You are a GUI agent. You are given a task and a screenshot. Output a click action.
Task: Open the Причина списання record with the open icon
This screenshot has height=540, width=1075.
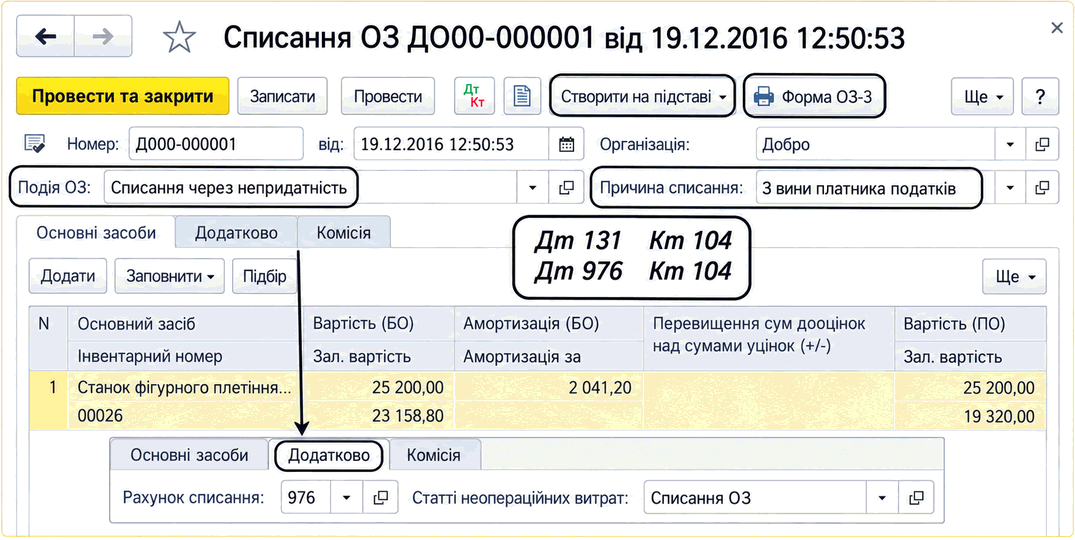1042,188
